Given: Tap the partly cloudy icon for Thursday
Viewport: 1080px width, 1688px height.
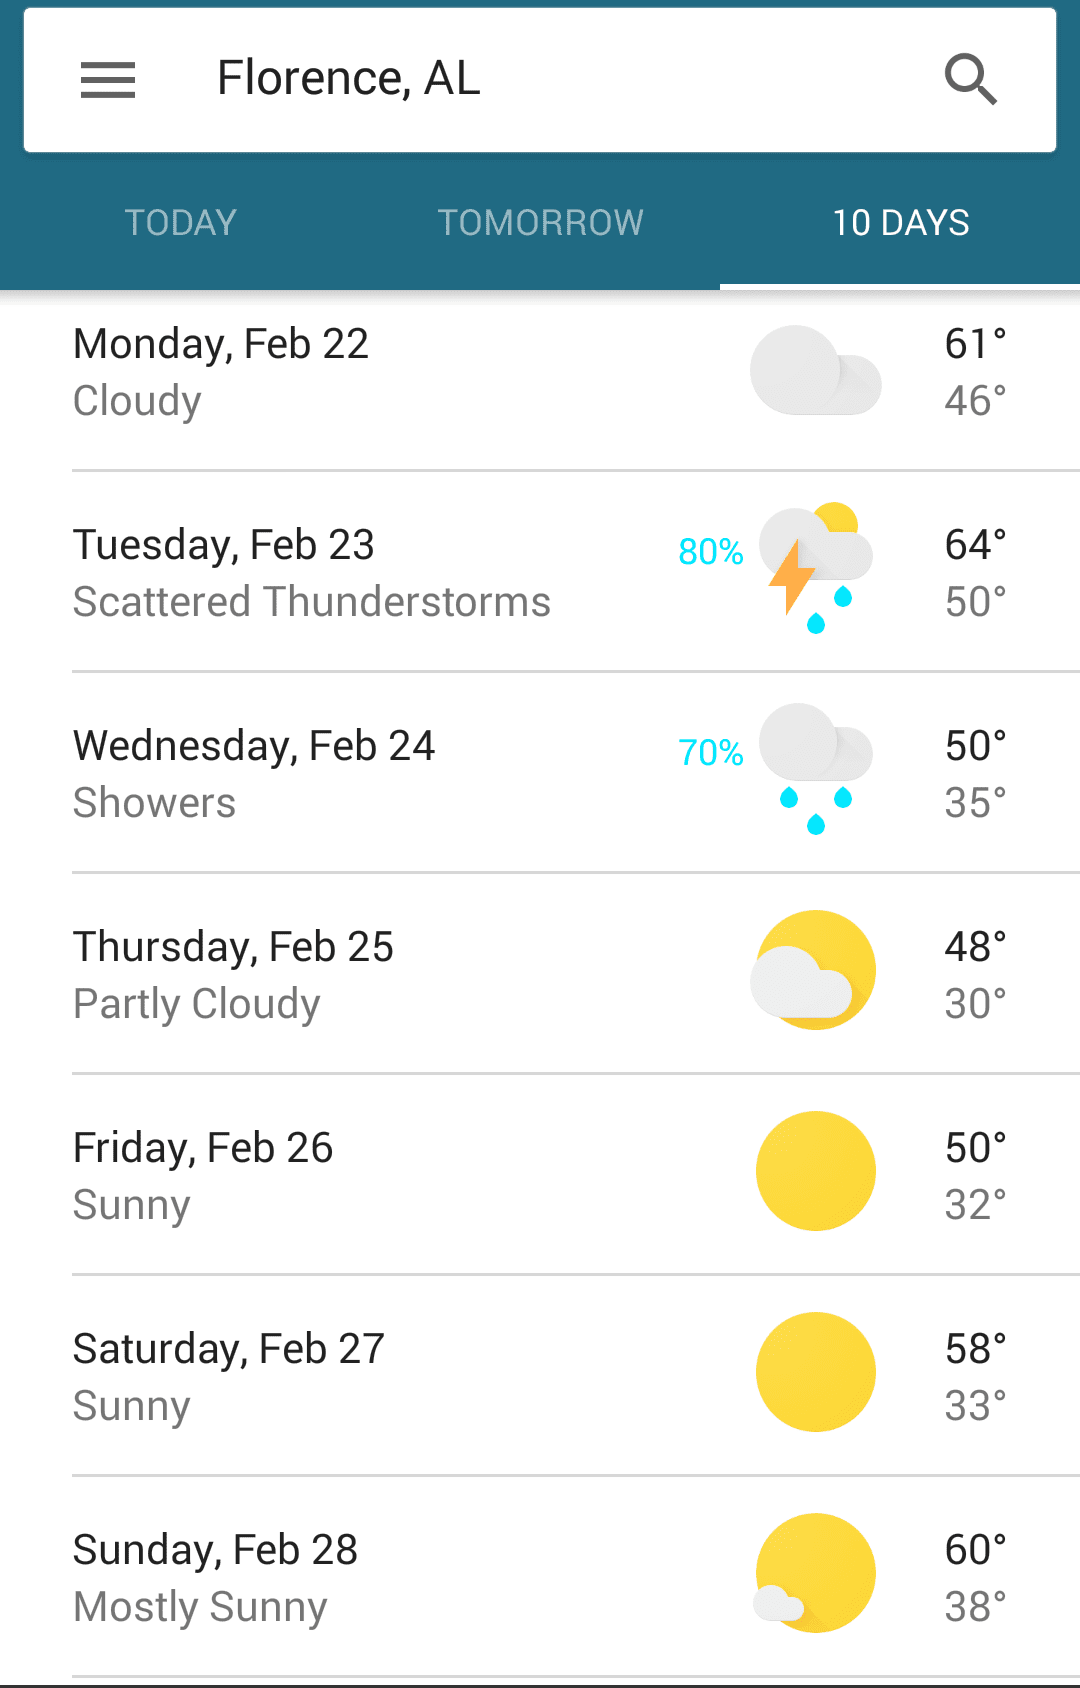Looking at the screenshot, I should [x=815, y=970].
